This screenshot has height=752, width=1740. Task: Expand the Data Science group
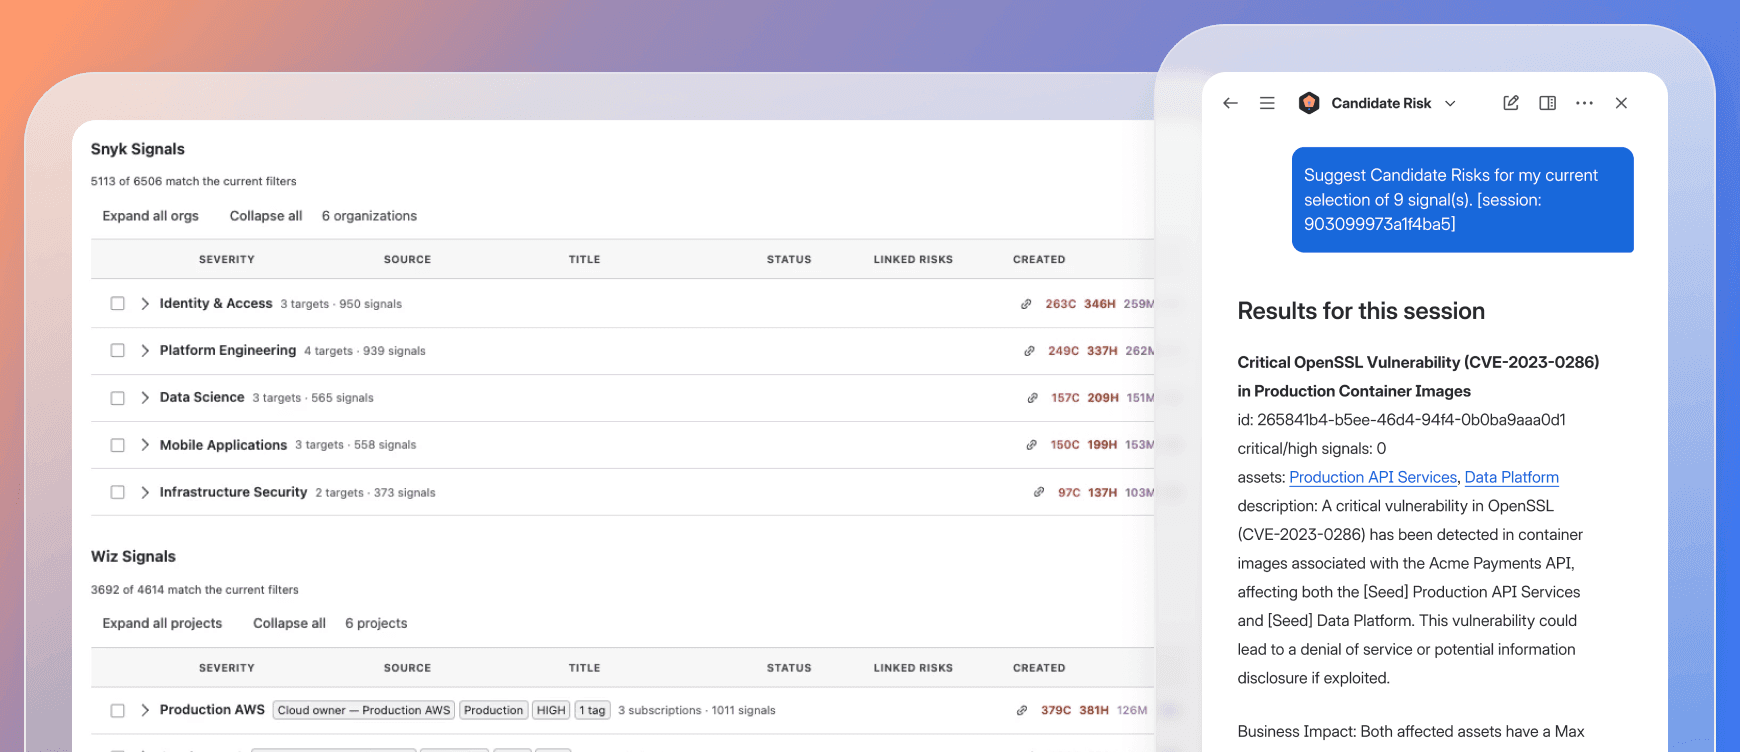[x=145, y=398]
